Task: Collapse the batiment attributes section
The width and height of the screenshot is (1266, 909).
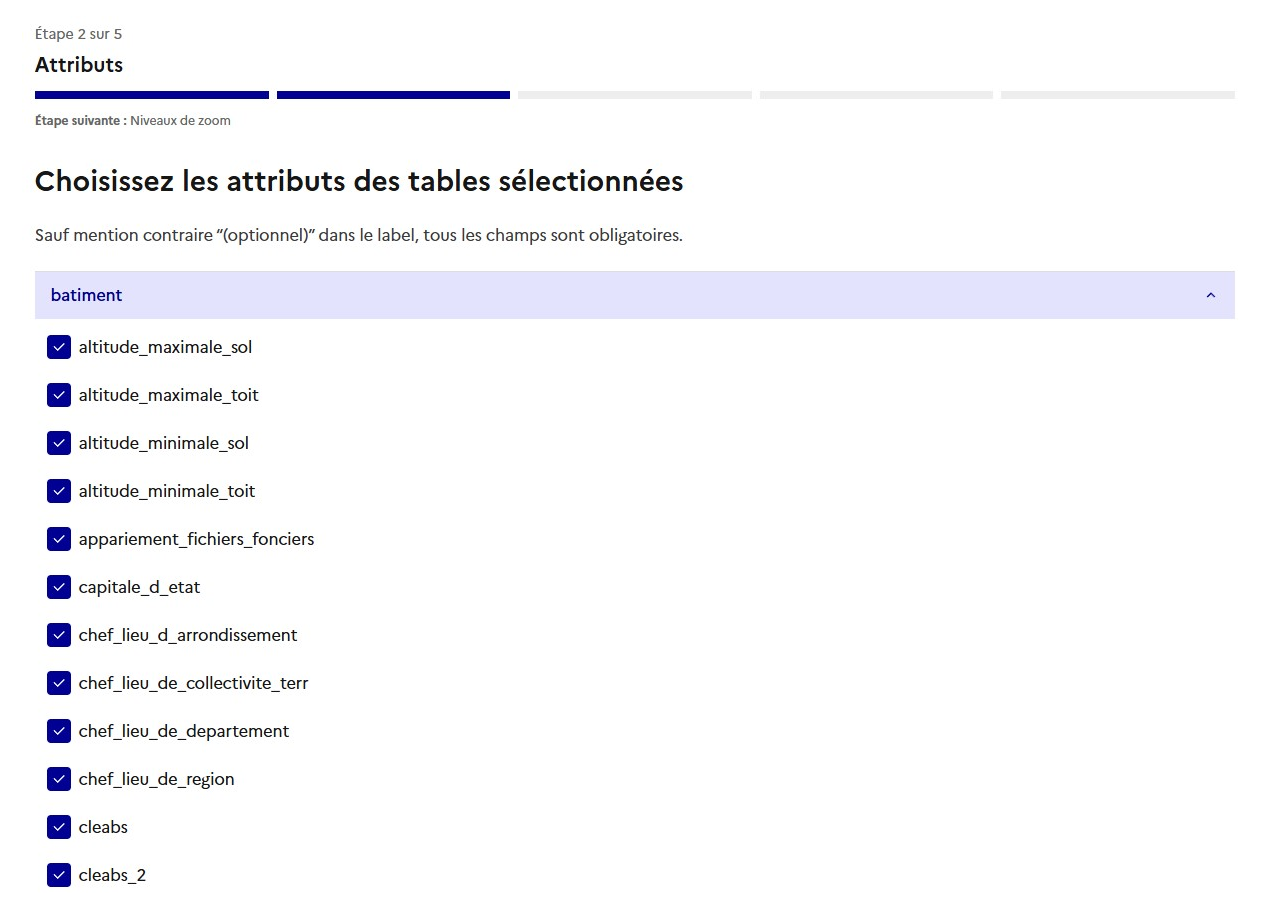Action: click(x=635, y=295)
